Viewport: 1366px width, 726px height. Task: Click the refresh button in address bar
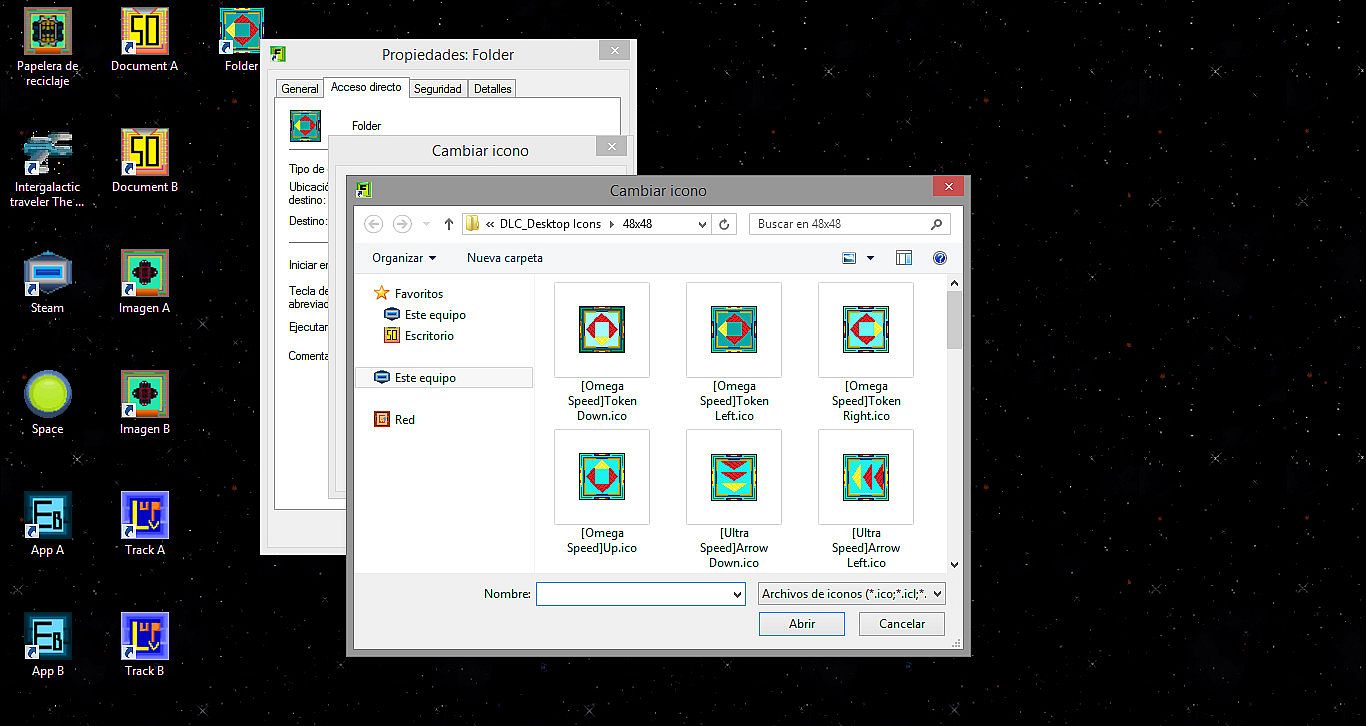point(725,224)
